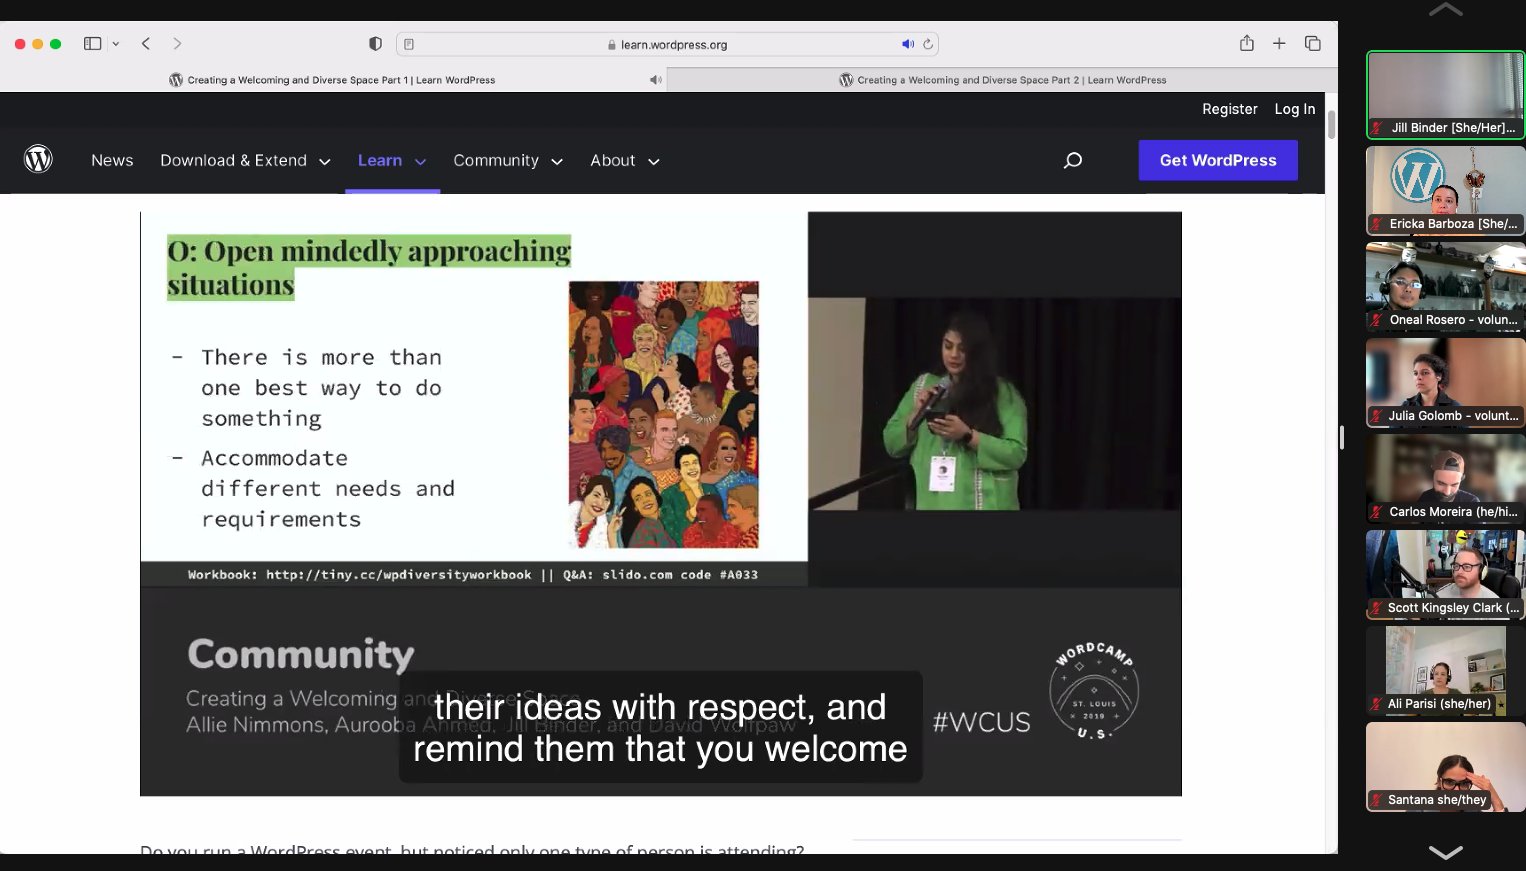This screenshot has height=871, width=1526.
Task: Open the News menu item
Action: (x=112, y=160)
